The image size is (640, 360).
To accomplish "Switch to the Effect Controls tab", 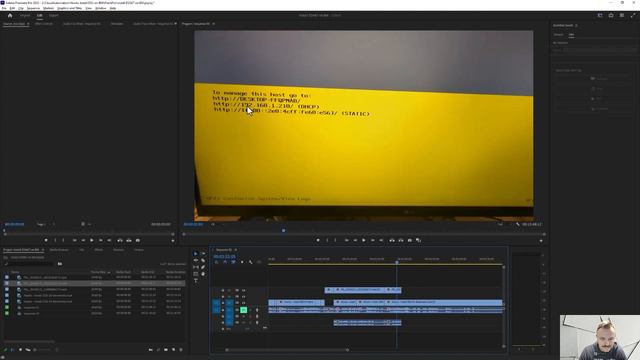I will [x=44, y=24].
